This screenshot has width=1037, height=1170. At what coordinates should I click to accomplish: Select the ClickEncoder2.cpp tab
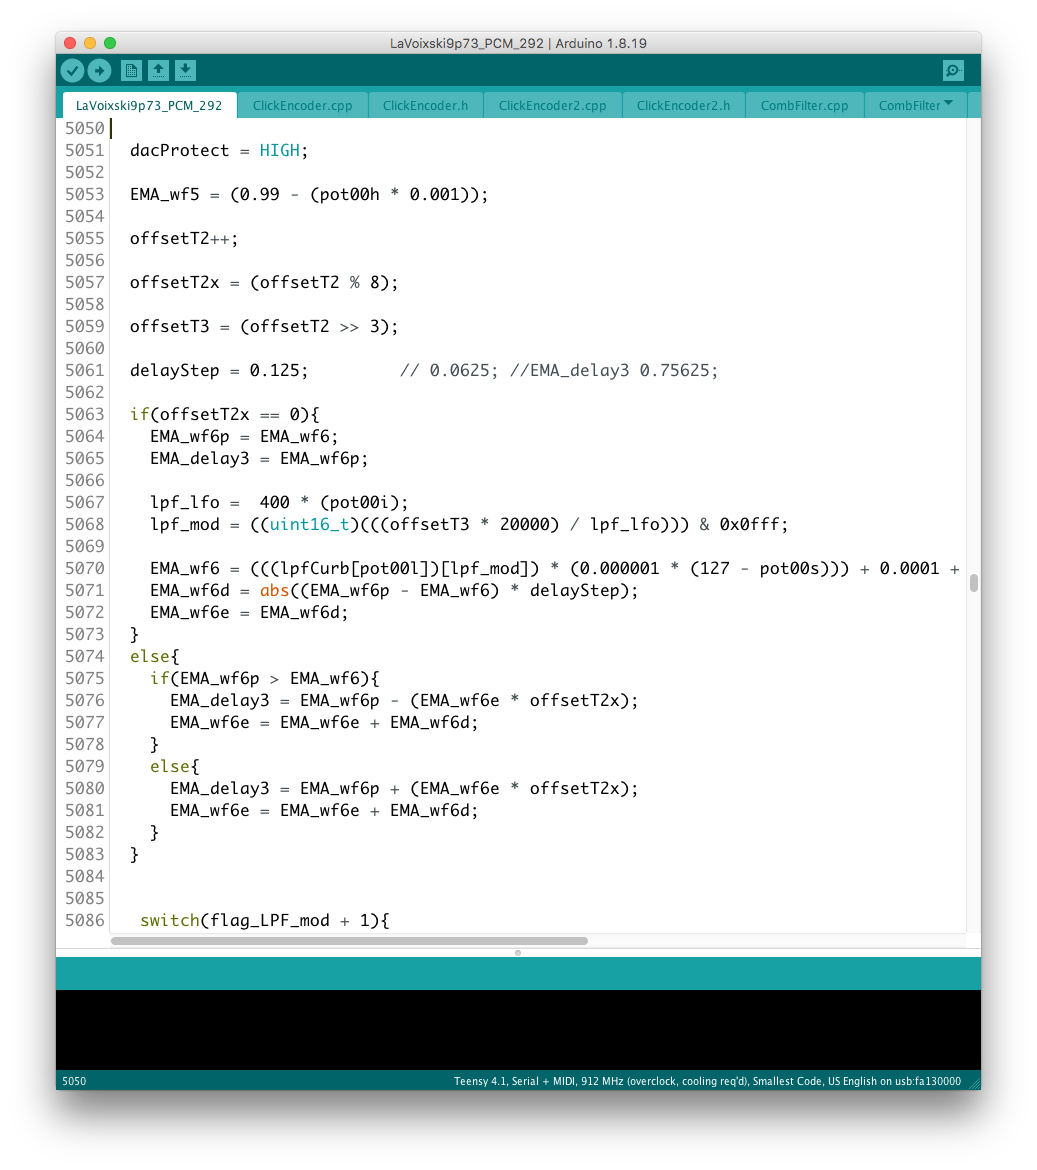click(552, 105)
